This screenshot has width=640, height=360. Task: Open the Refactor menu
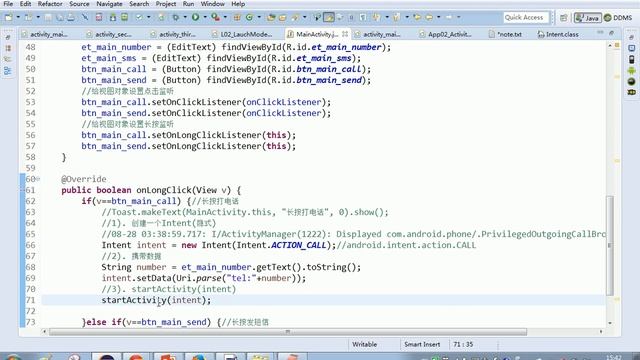pyautogui.click(x=50, y=4)
